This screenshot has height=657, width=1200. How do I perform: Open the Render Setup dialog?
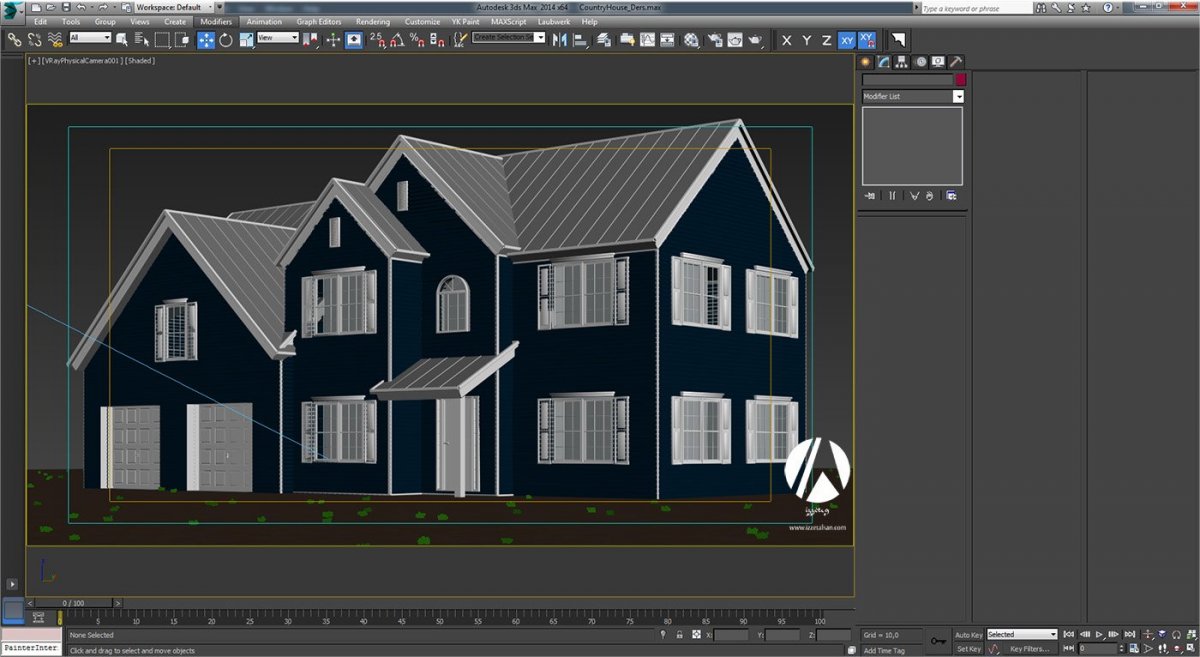(714, 40)
